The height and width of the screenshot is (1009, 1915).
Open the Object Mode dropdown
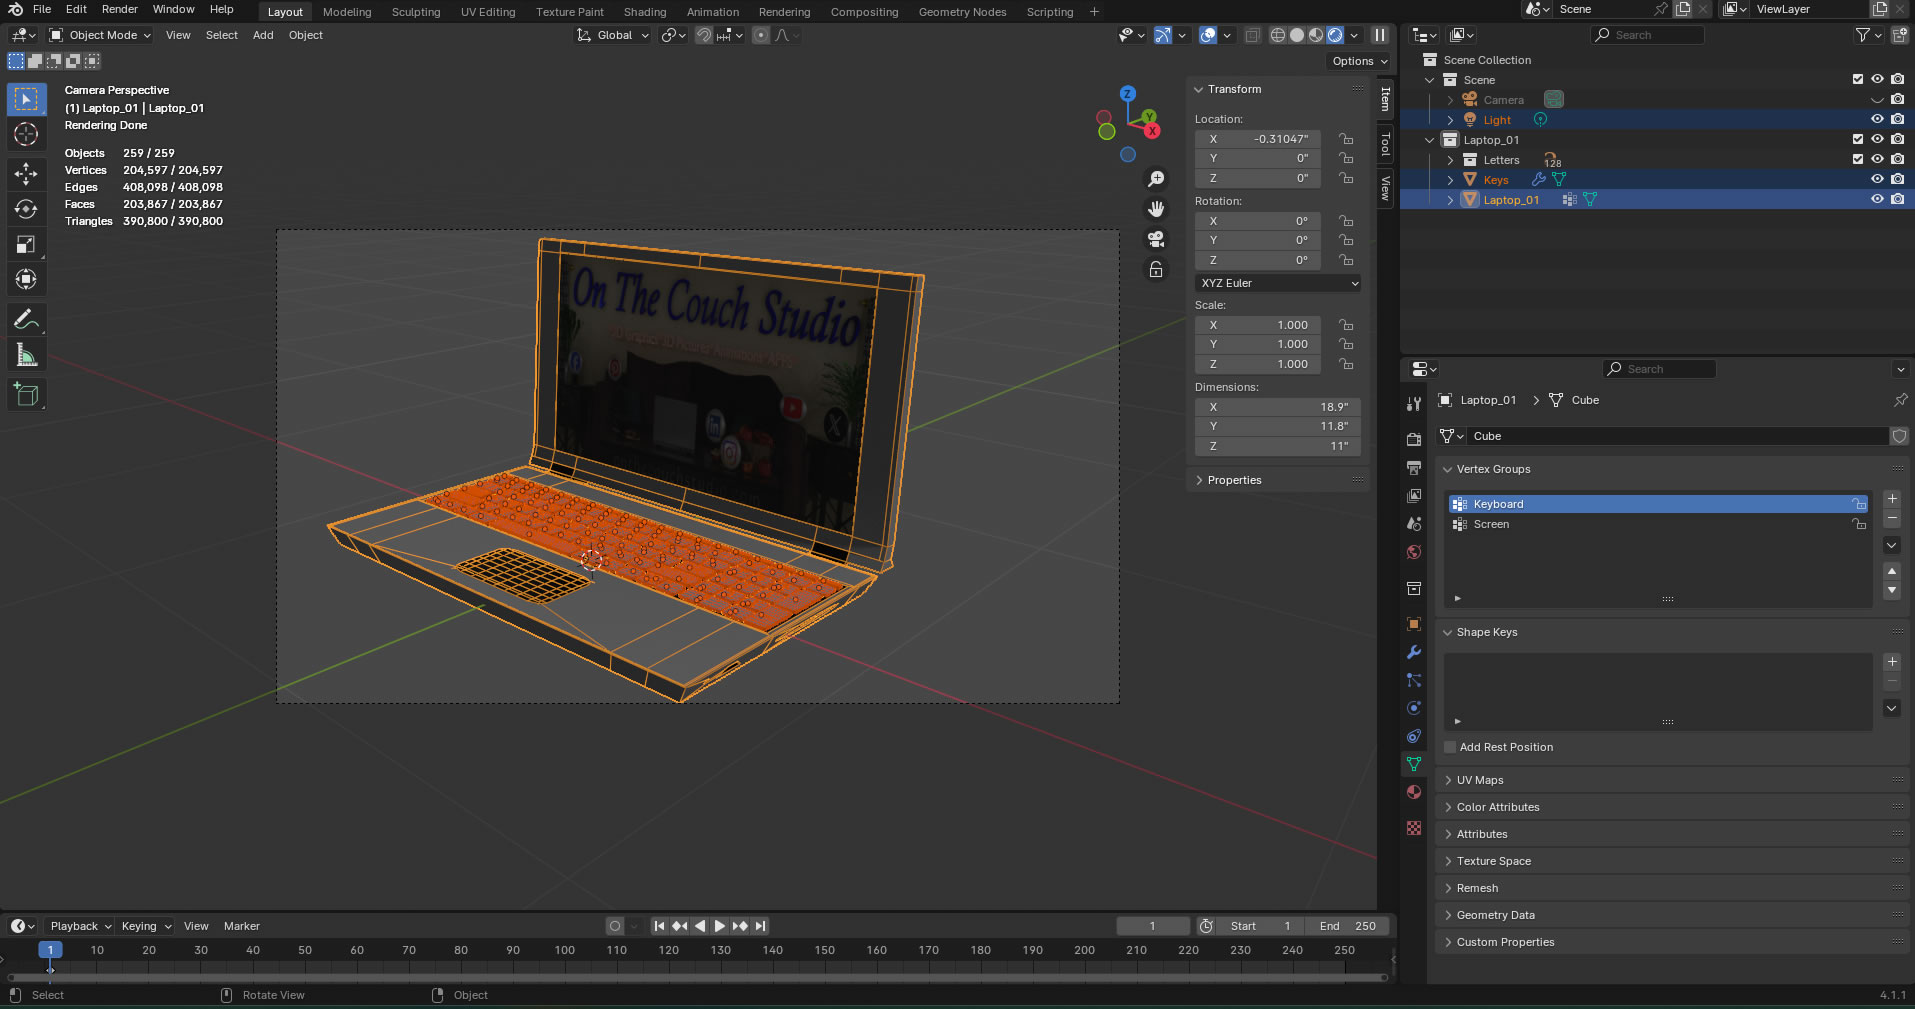(101, 35)
